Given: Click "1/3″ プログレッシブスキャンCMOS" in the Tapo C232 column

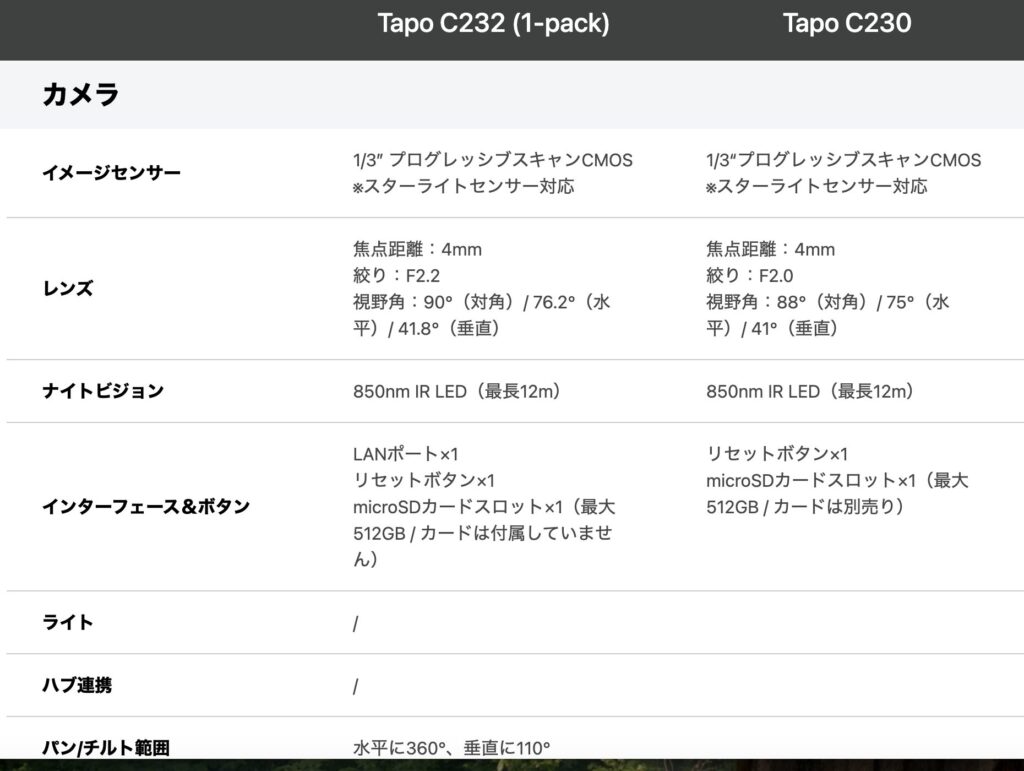Looking at the screenshot, I should [x=492, y=160].
